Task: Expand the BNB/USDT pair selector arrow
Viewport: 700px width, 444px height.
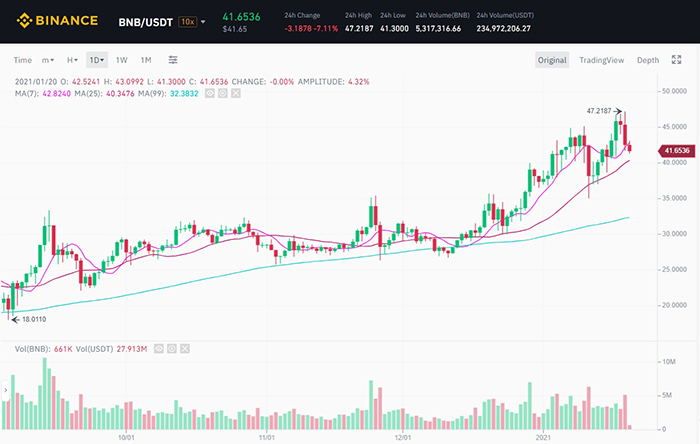Action: (204, 21)
